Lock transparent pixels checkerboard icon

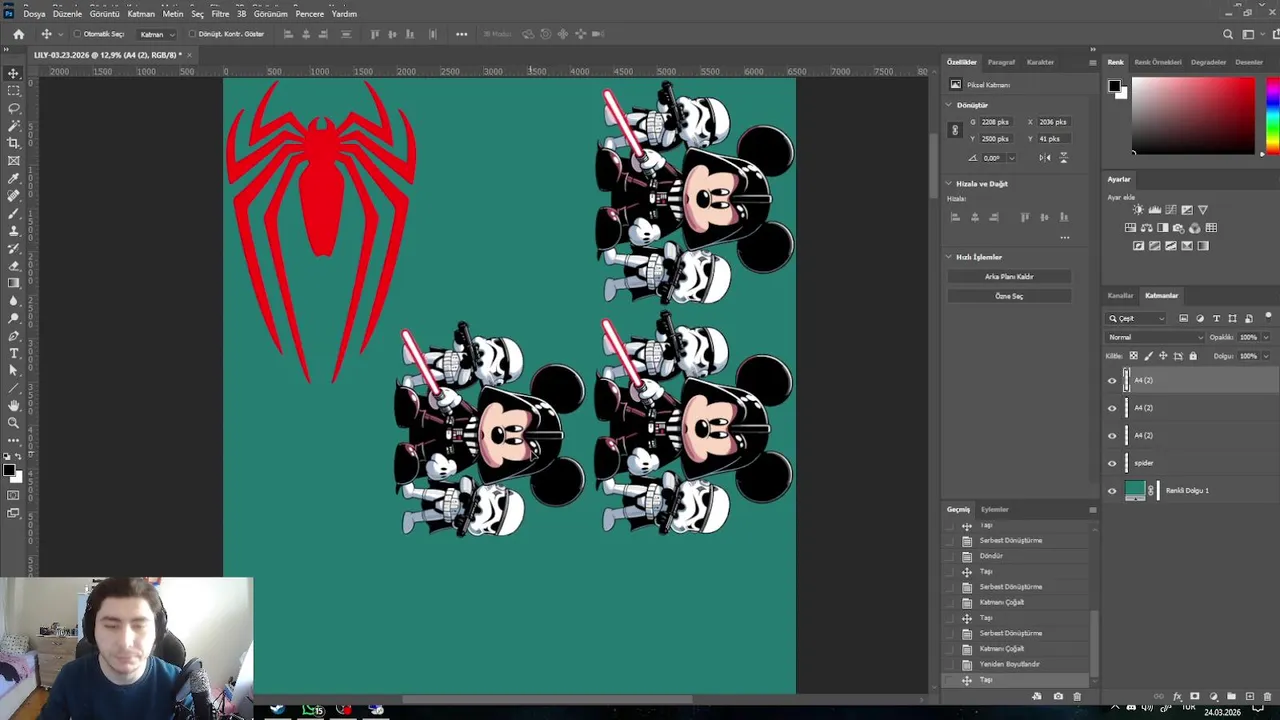[1133, 356]
